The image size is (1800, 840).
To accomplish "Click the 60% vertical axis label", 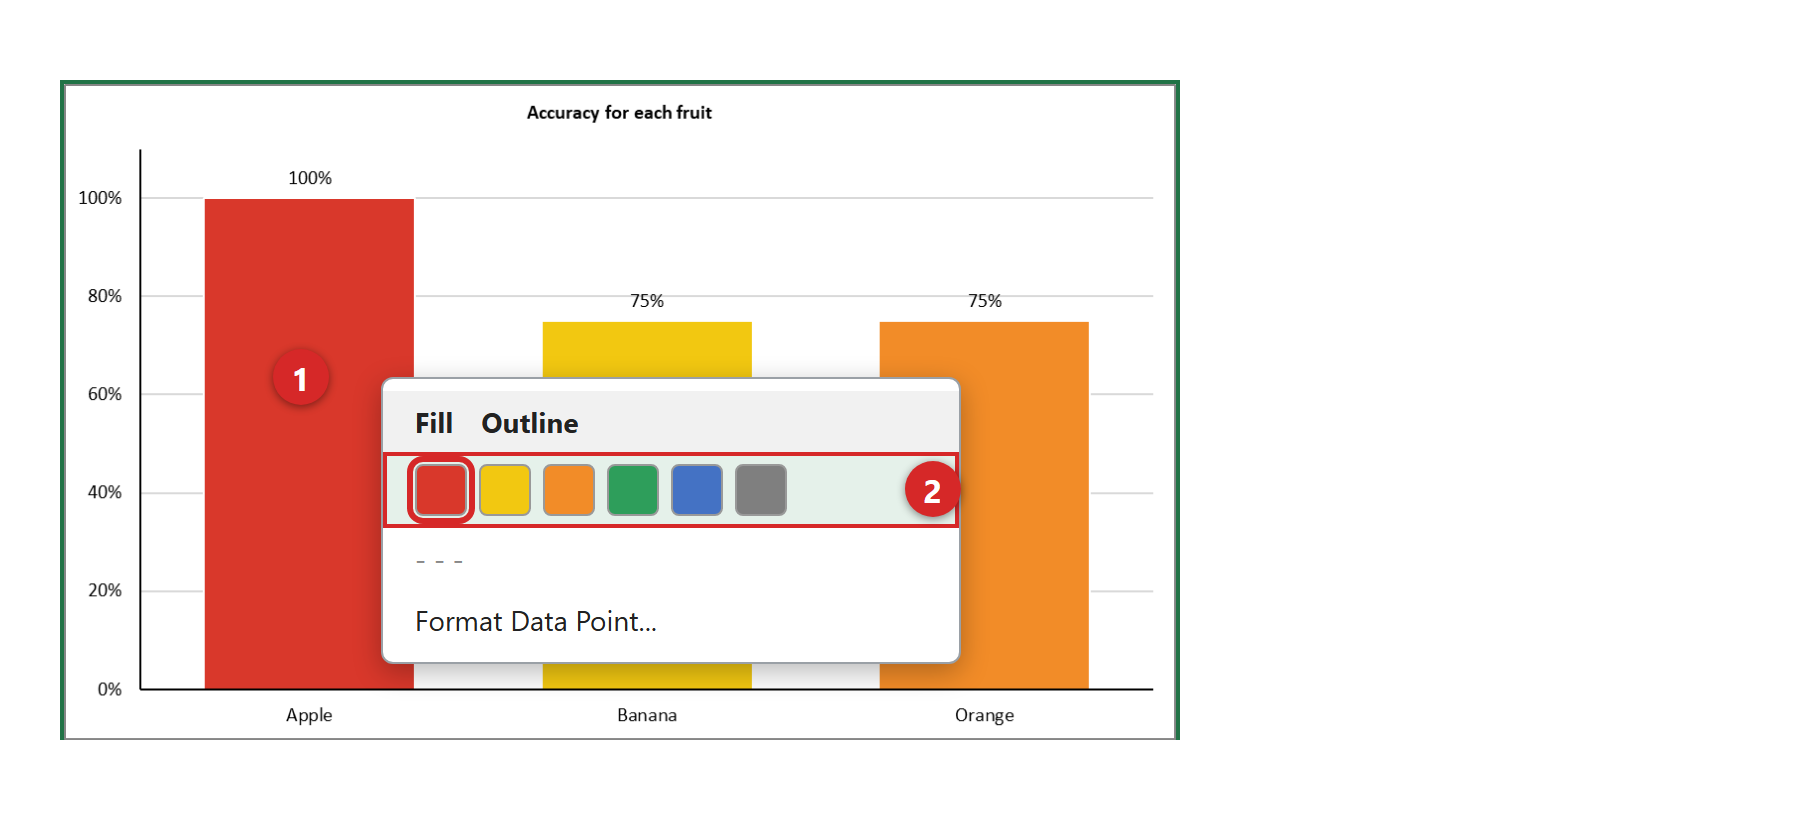I will (x=105, y=394).
